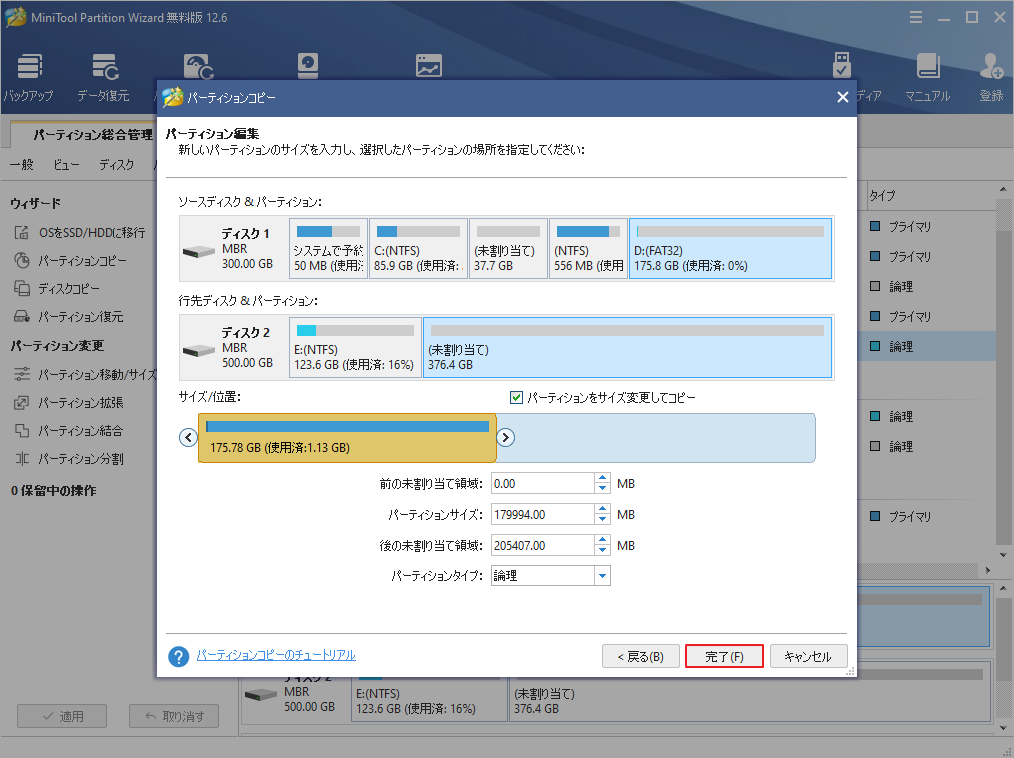Image resolution: width=1014 pixels, height=758 pixels.
Task: Open the パーティションコピーのチュートリアル link
Action: pos(275,656)
